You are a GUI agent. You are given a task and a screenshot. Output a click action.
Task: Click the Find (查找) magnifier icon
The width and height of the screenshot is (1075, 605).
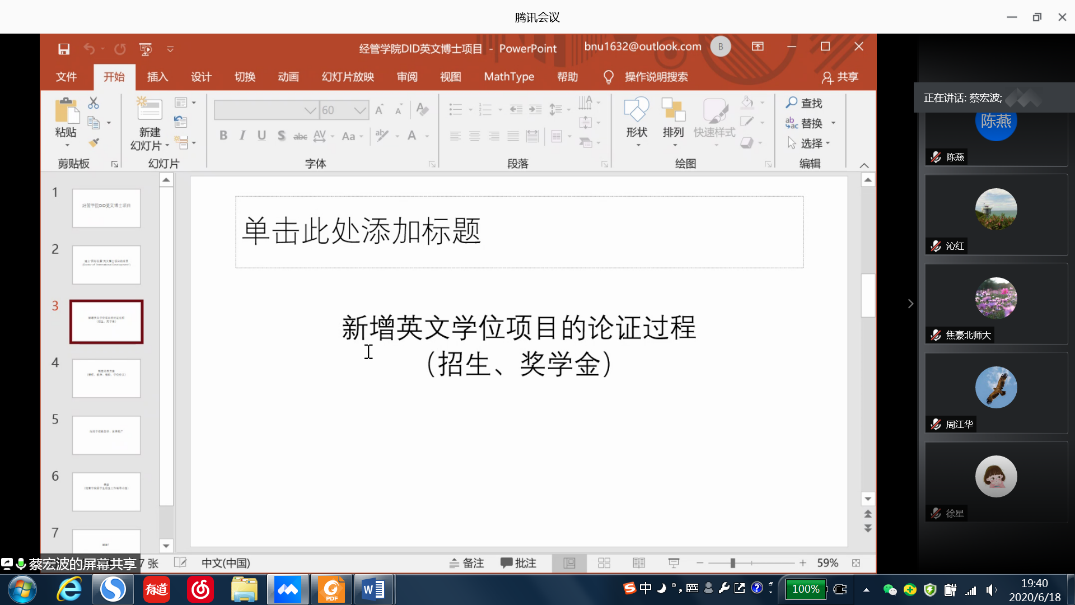coord(792,103)
